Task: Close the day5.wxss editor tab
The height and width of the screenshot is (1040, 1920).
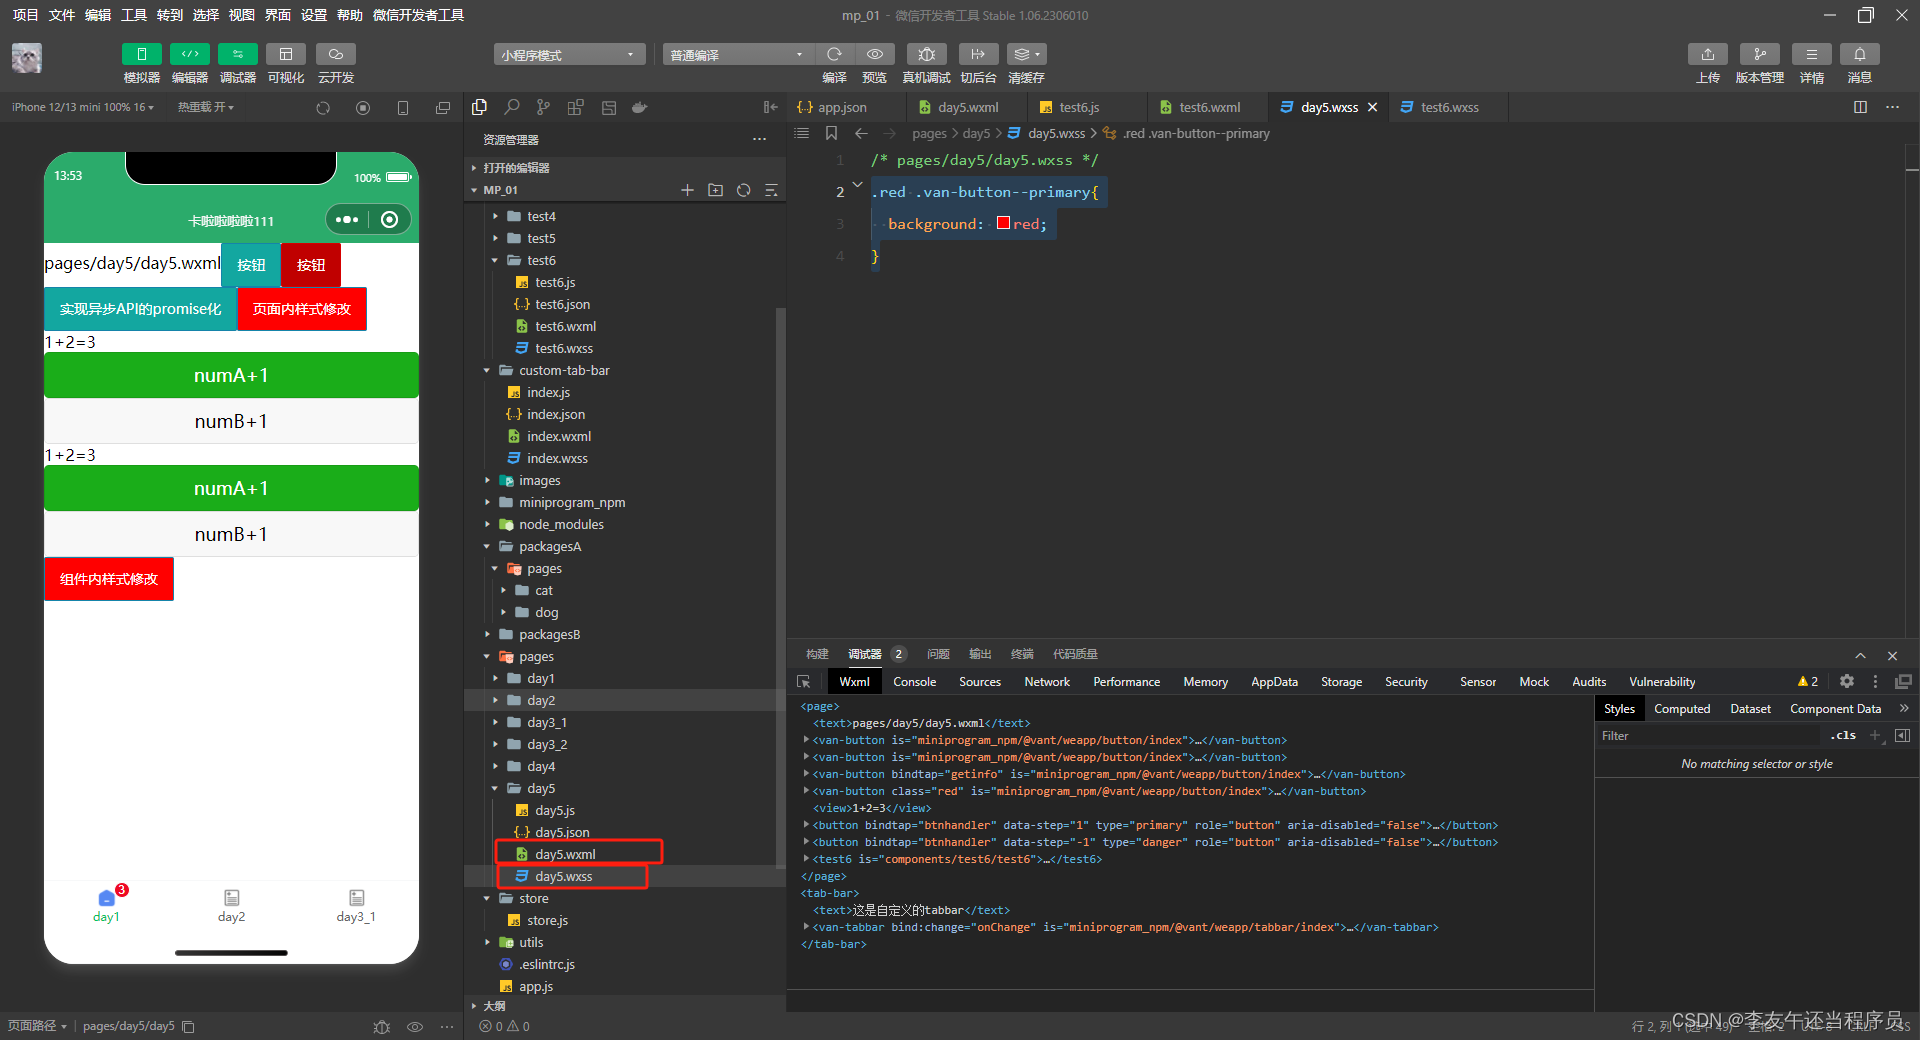Action: click(1373, 107)
